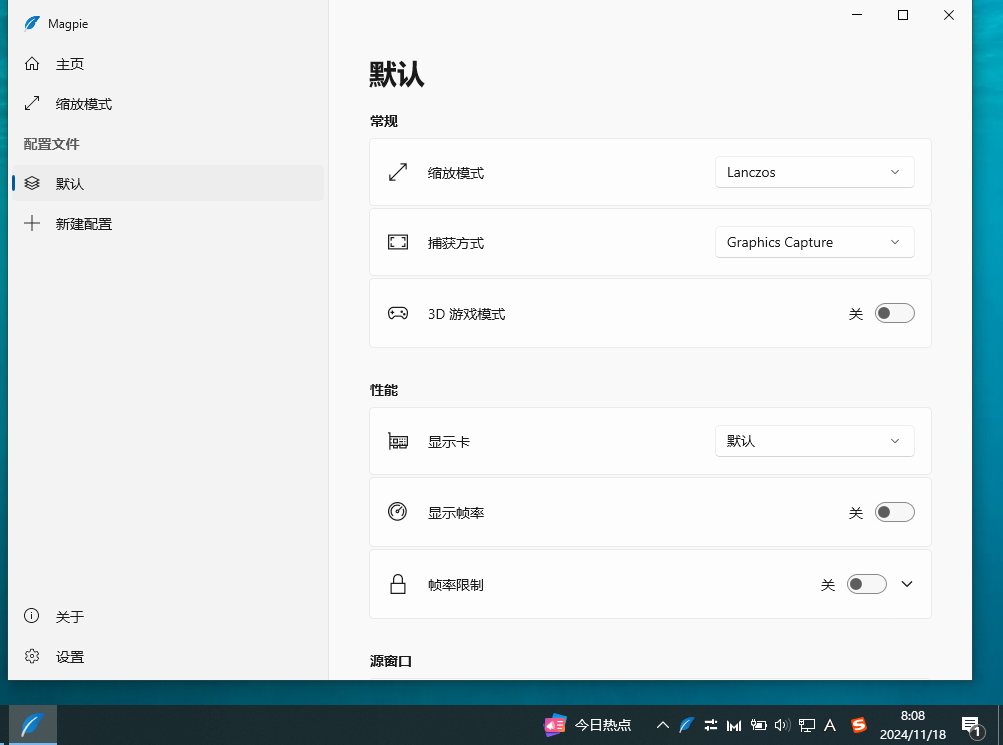The width and height of the screenshot is (1003, 745).
Task: Turn on the 帧率限制 switch
Action: [866, 584]
